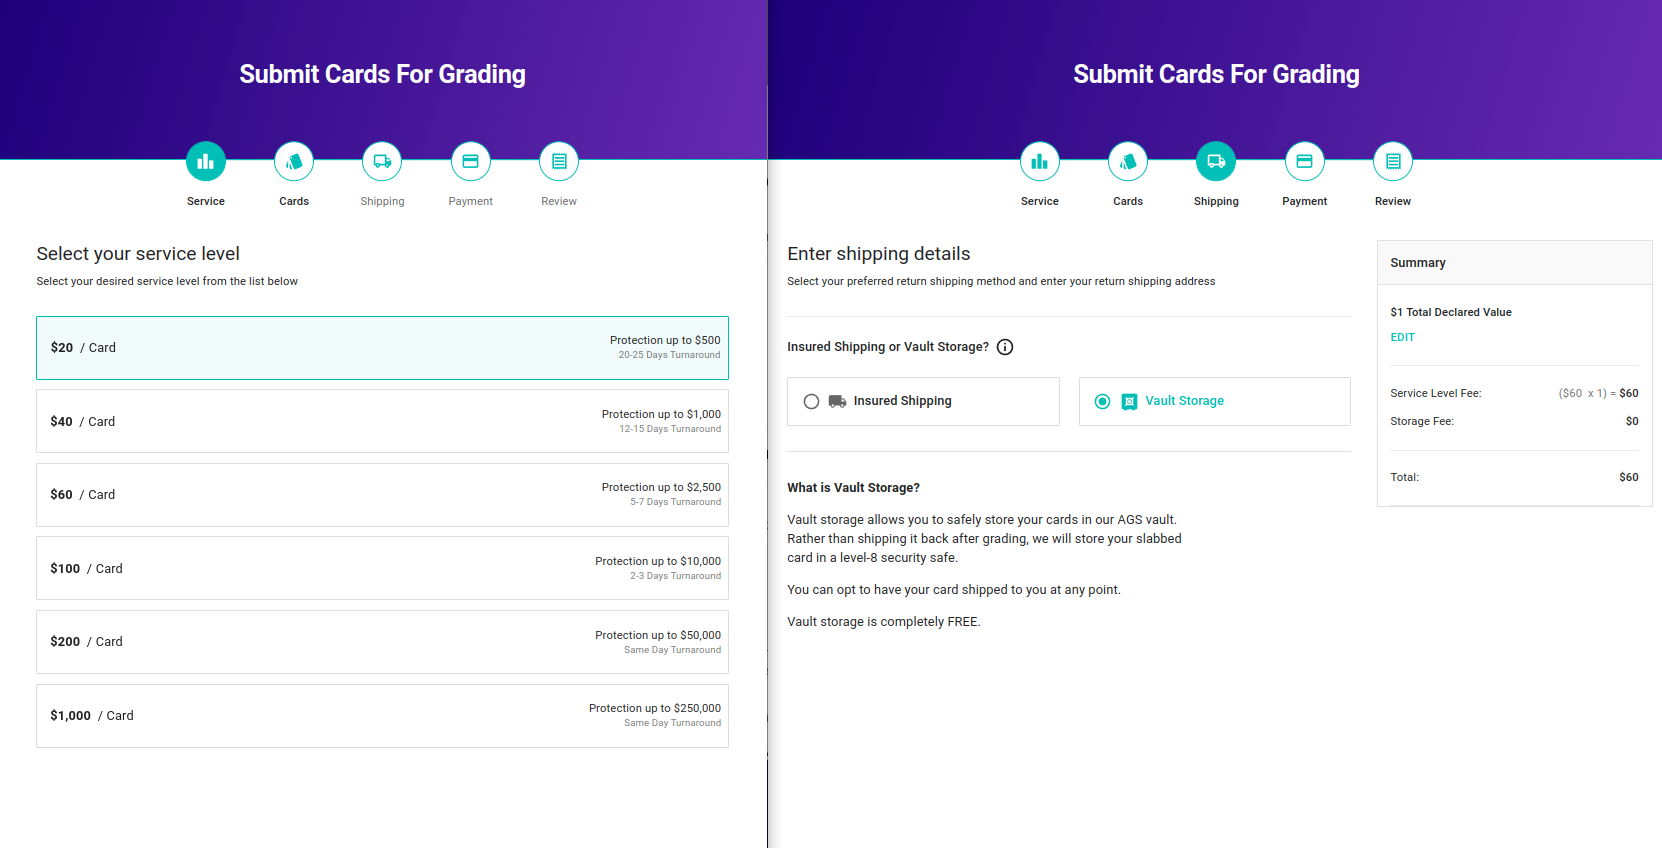Select the Vault Storage radio button
The image size is (1662, 848).
pos(1102,401)
